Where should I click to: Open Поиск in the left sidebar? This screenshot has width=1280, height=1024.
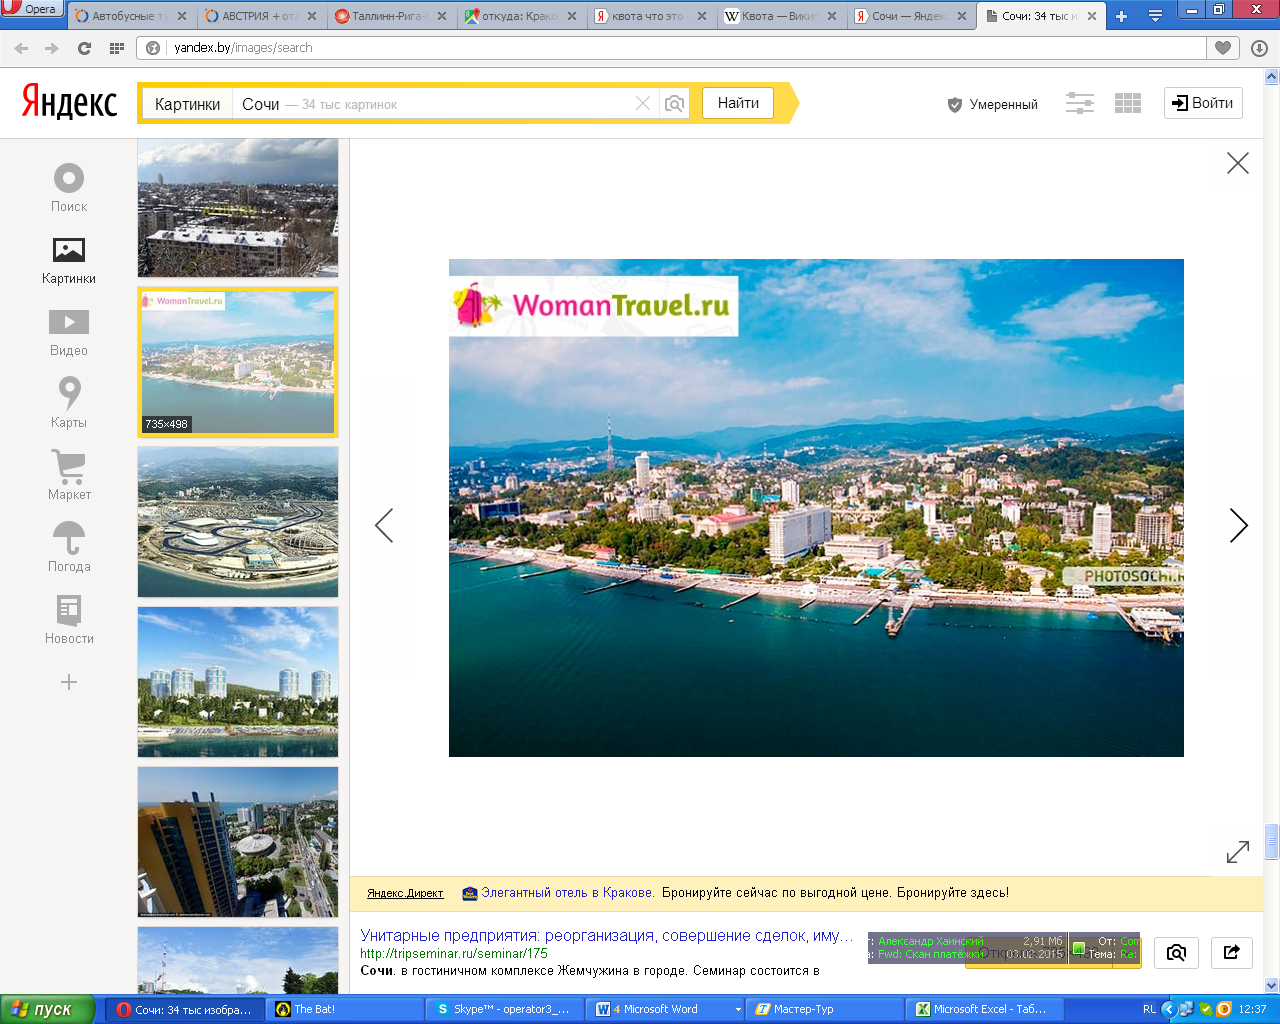(x=69, y=188)
